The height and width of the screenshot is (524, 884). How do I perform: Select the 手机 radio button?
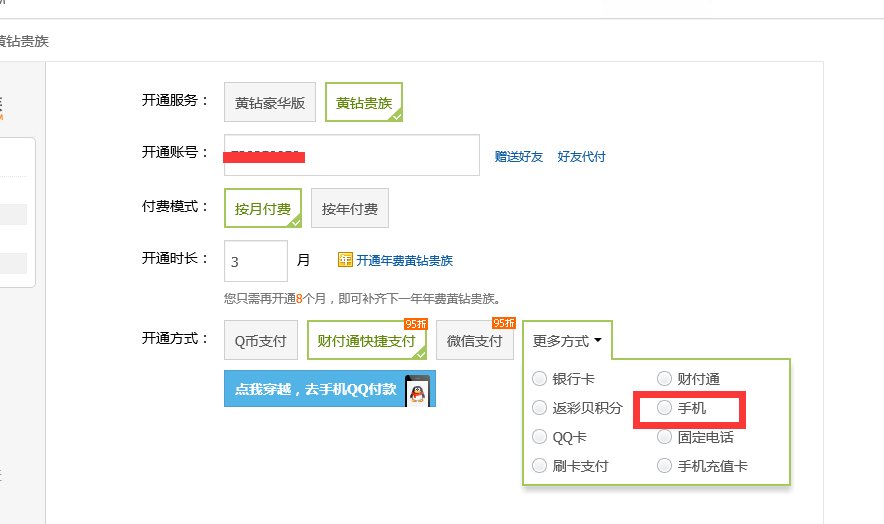point(665,407)
